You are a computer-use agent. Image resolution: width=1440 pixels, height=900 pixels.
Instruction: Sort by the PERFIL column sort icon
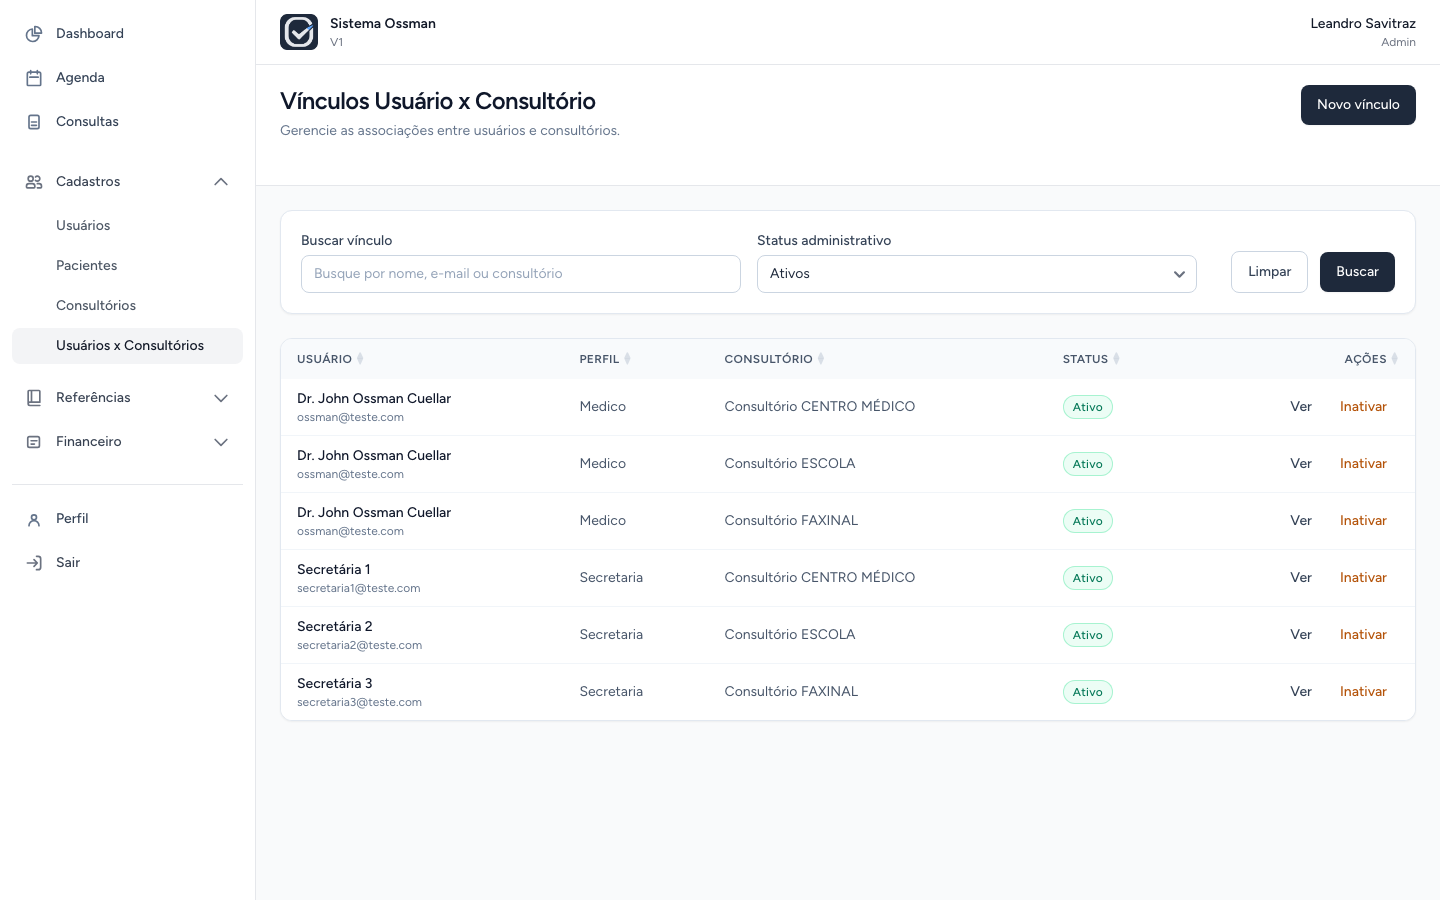627,359
